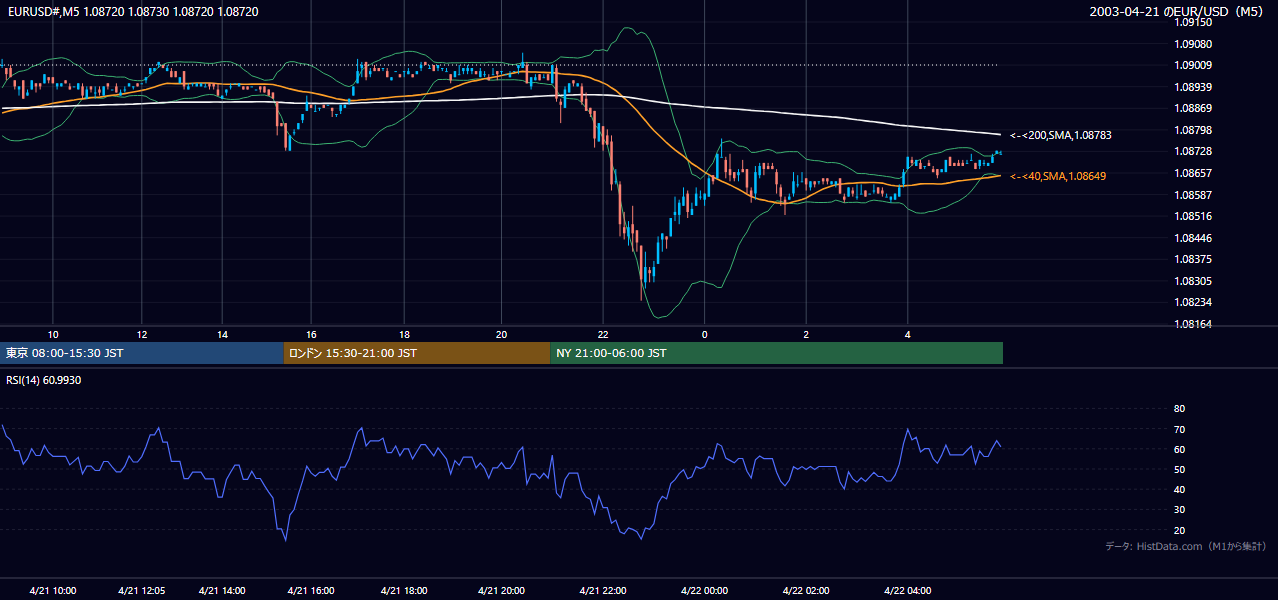
Task: Click bottom time label 4/21 18:00
Action: pos(404,590)
